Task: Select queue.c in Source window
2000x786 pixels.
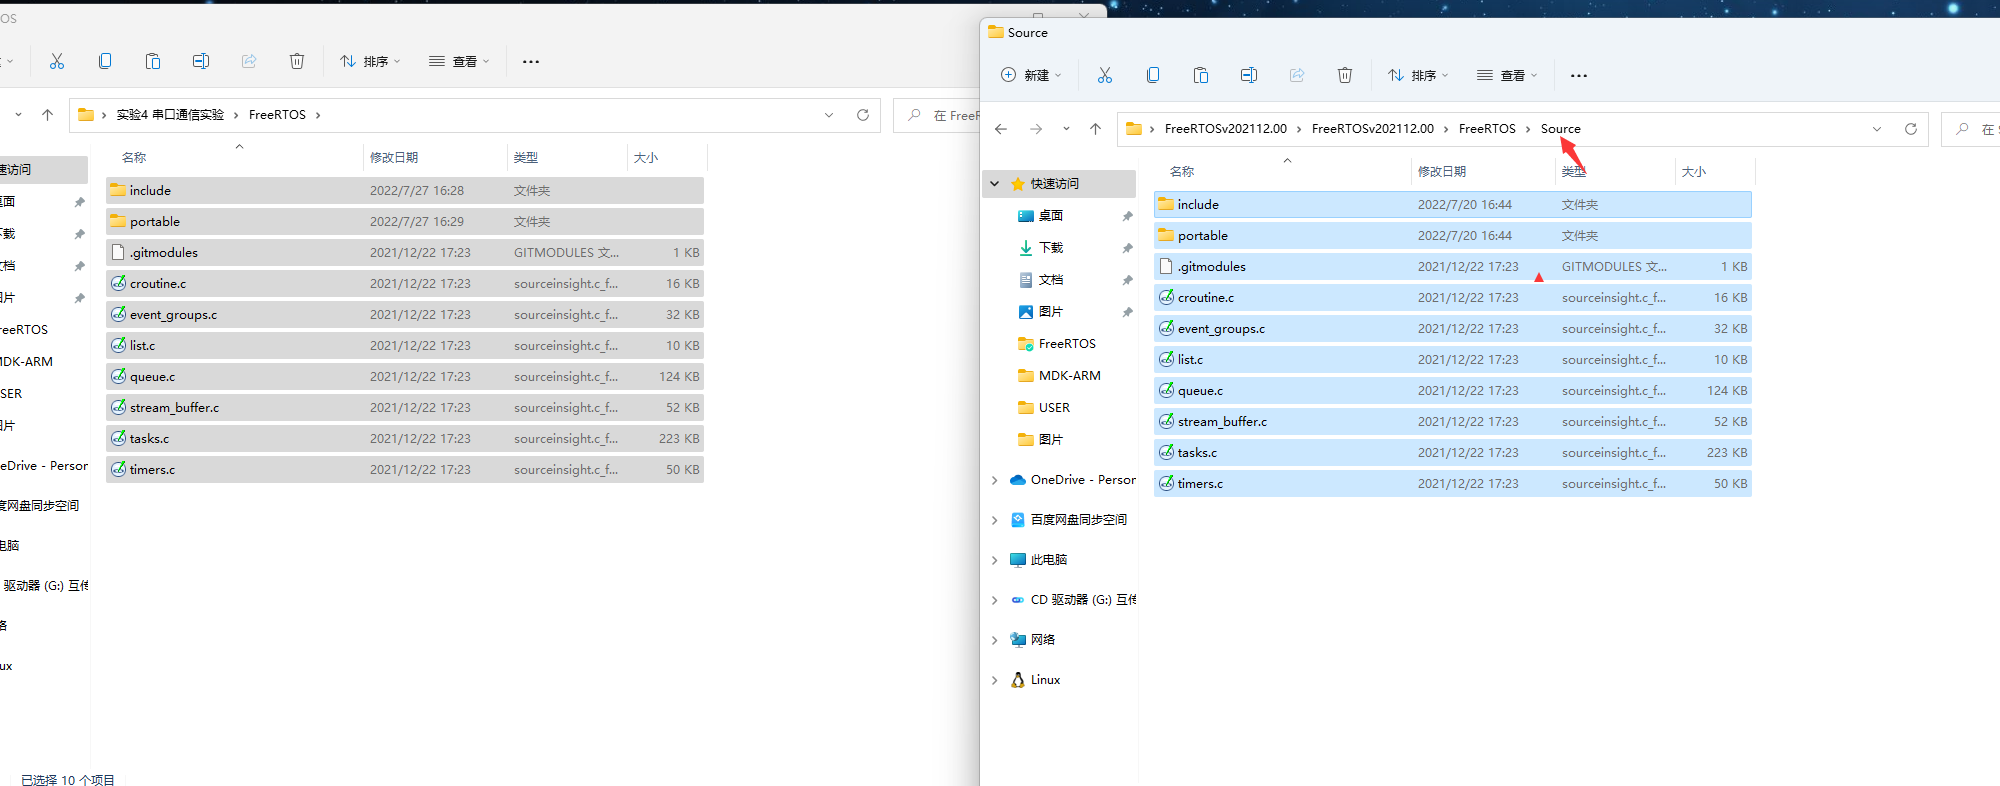Action: tap(1453, 391)
